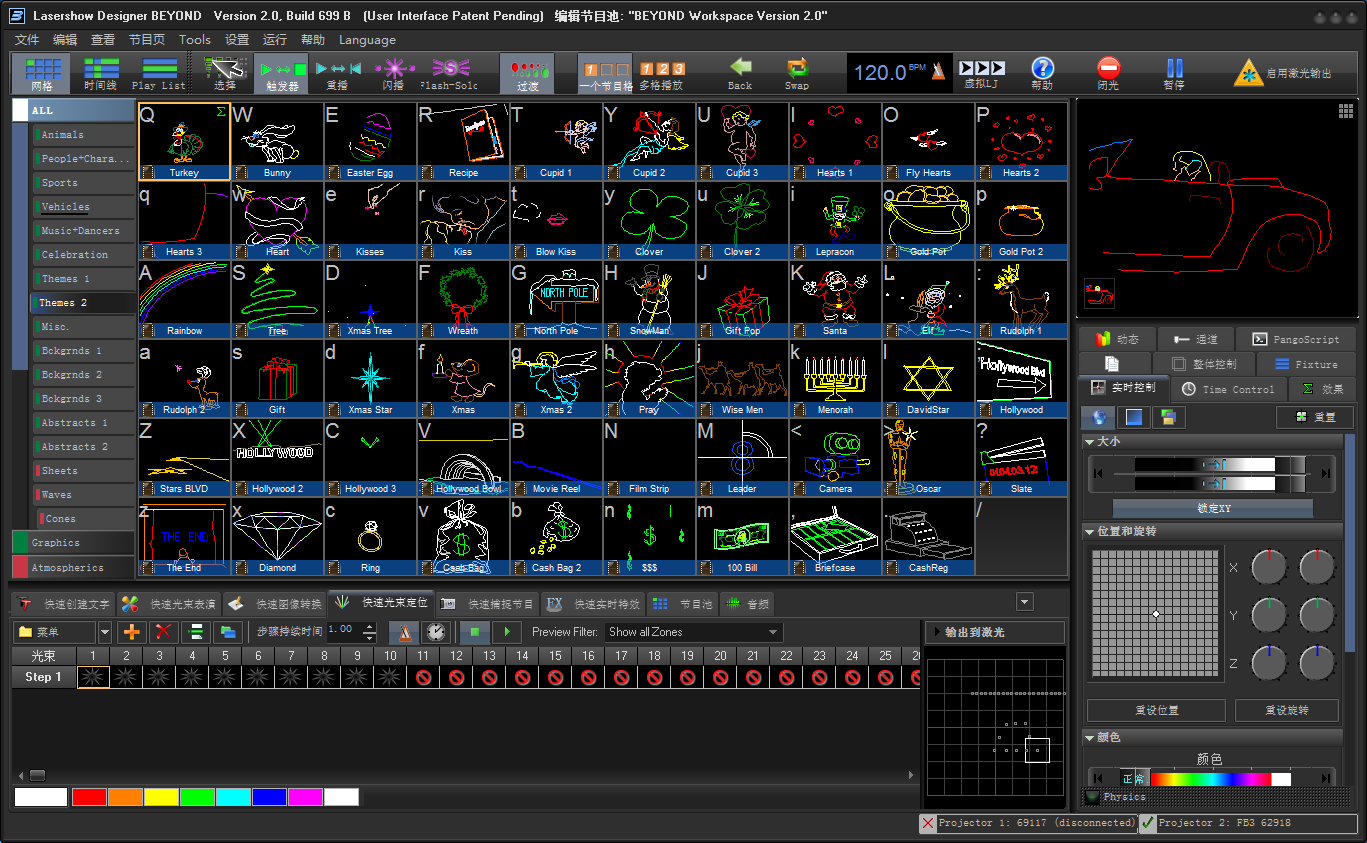
Task: Select the Animals category
Action: pos(84,135)
